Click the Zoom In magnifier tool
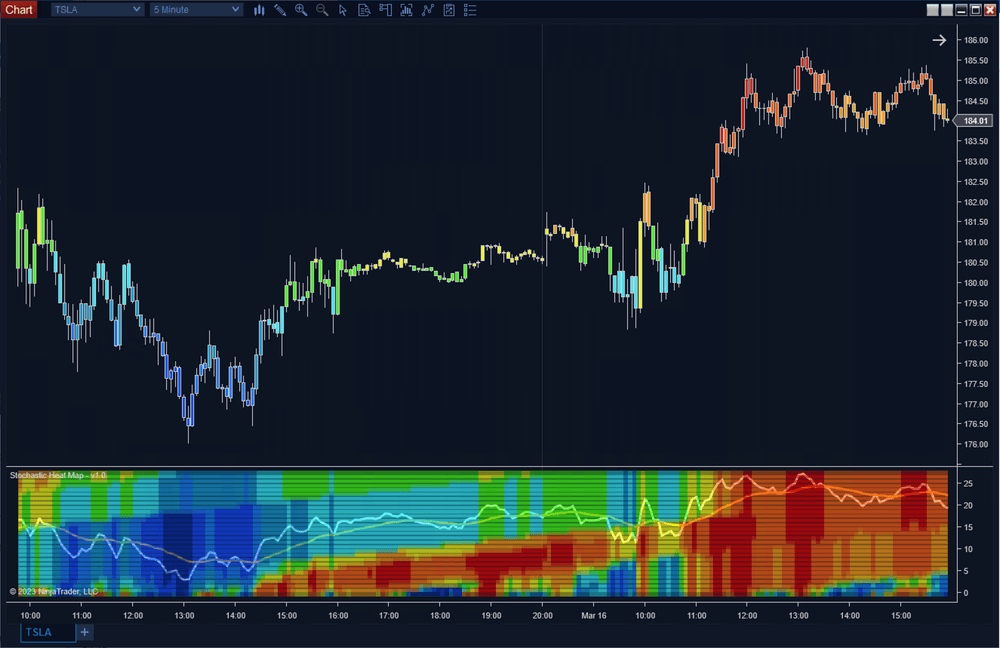 pyautogui.click(x=300, y=10)
